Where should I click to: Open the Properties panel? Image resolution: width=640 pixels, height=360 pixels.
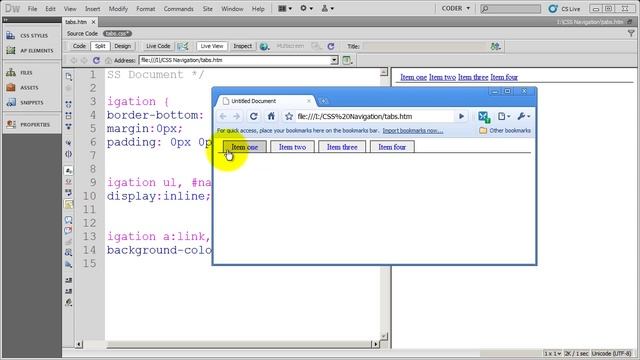28,124
